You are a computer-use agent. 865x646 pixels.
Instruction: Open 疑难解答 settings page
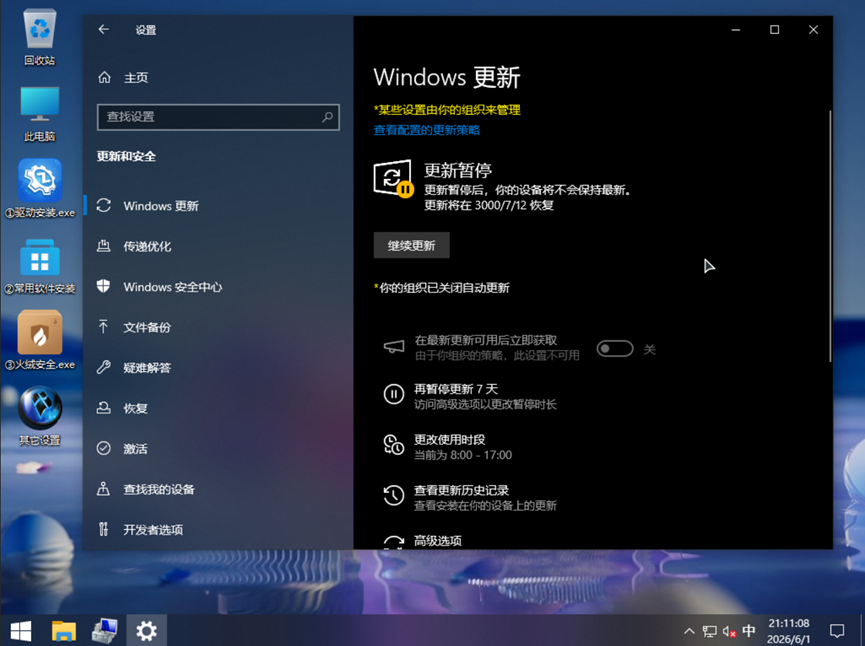pyautogui.click(x=218, y=367)
